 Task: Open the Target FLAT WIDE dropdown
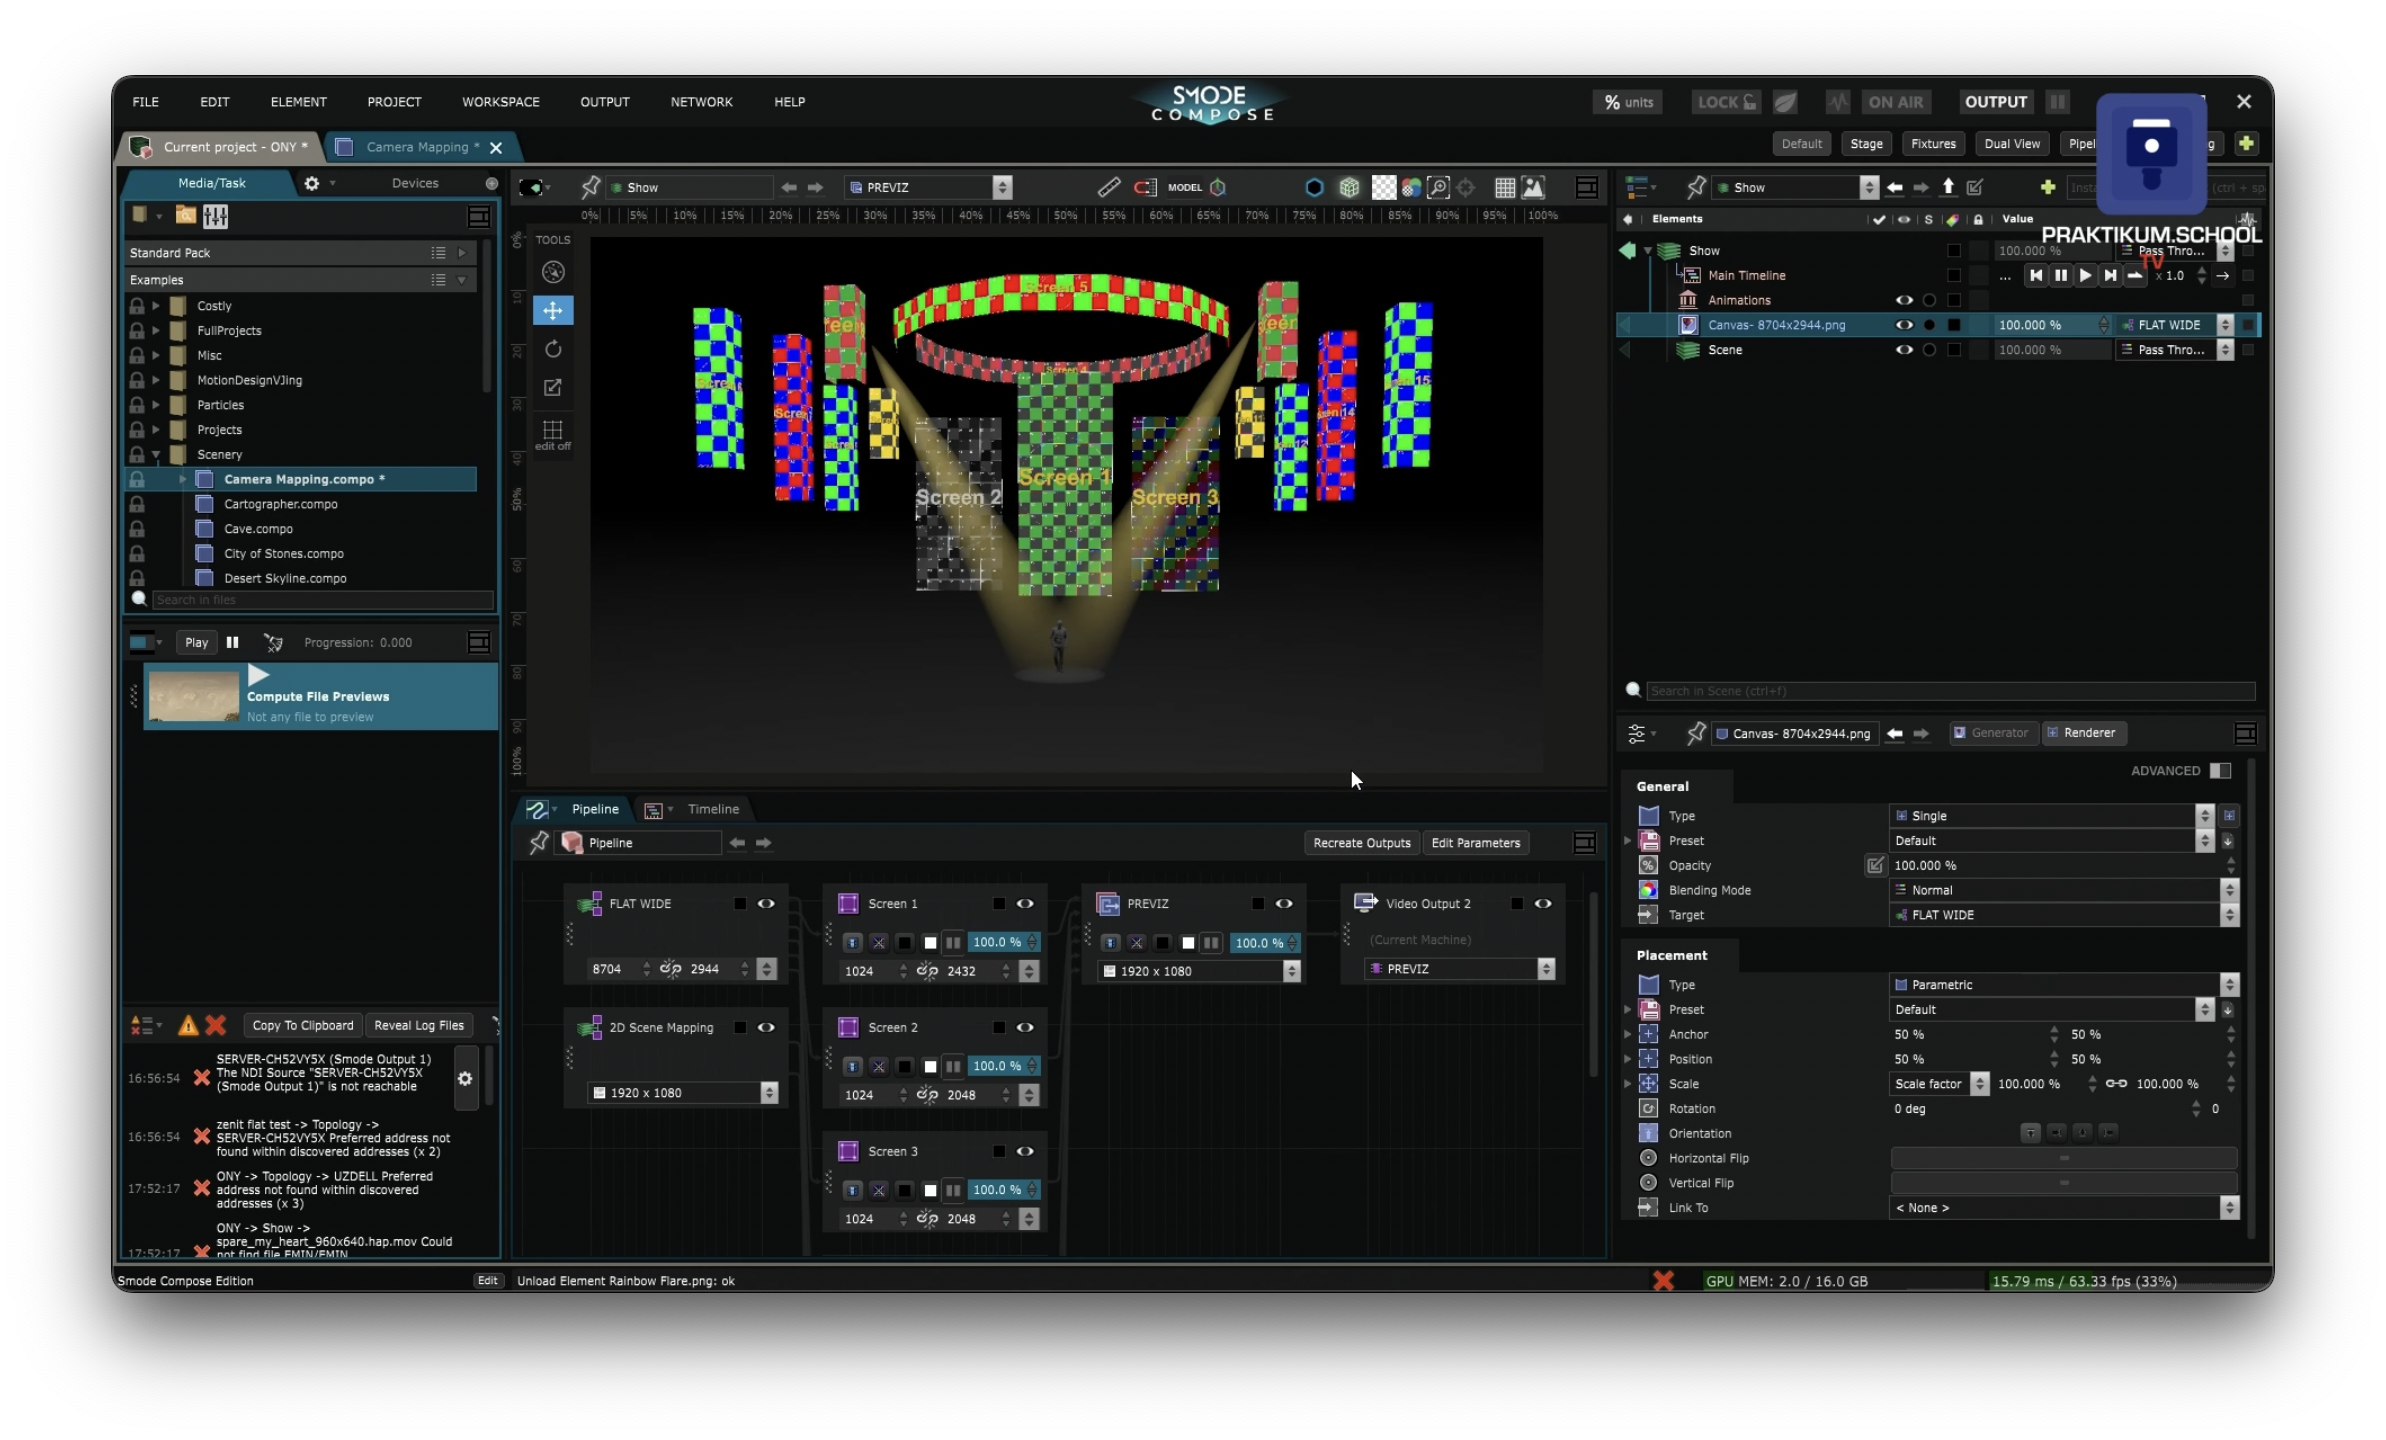(2063, 915)
